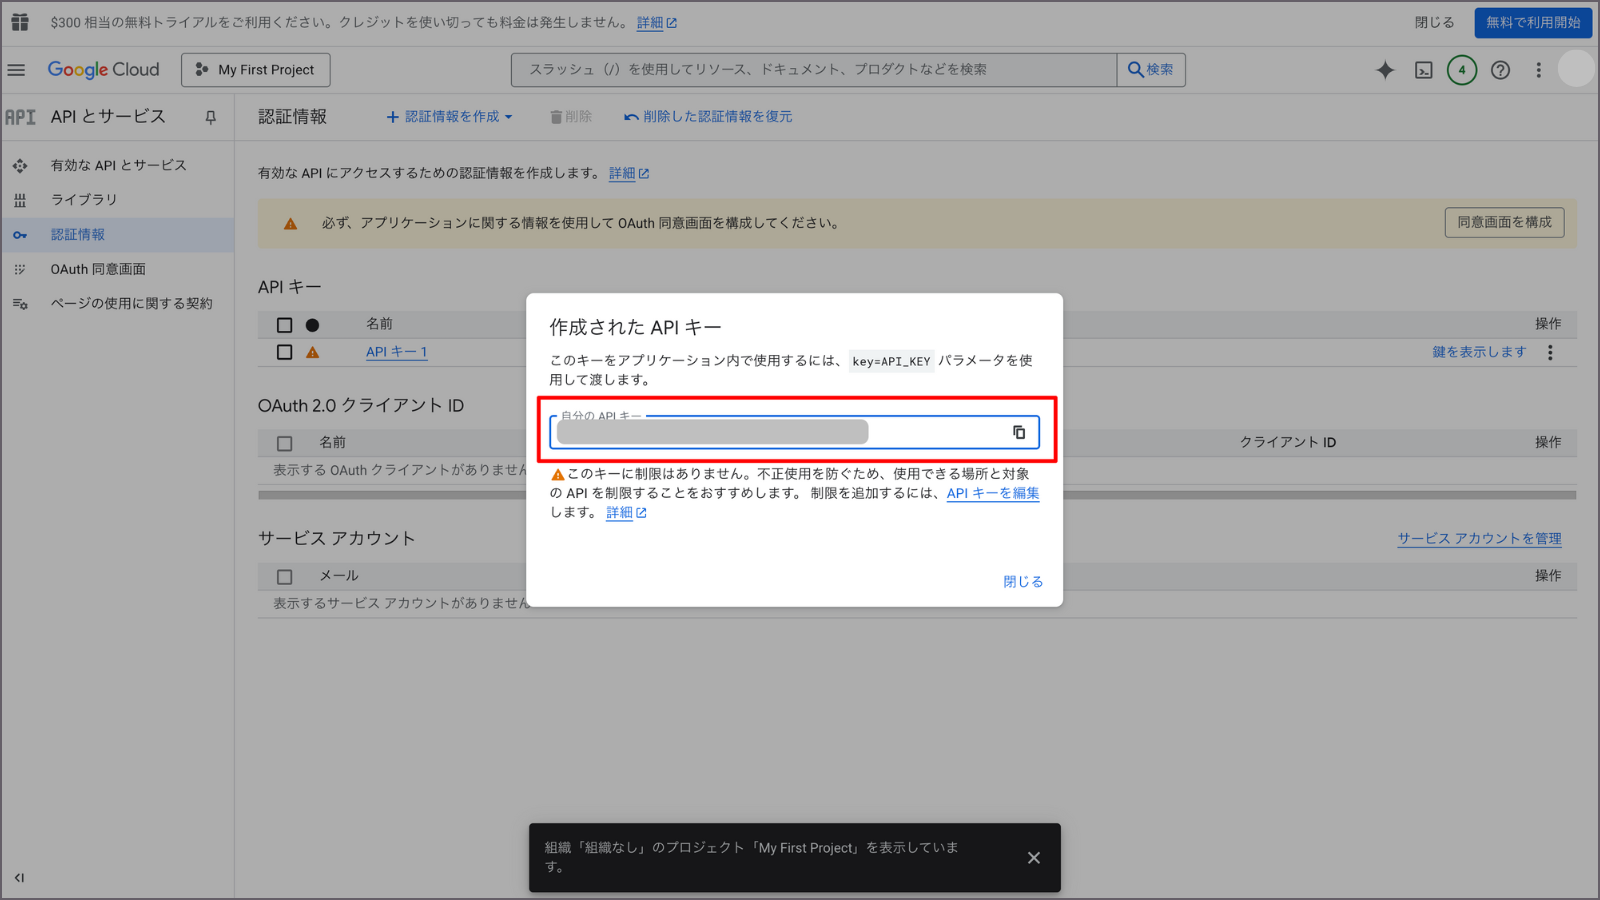This screenshot has height=900, width=1600.
Task: Click the メール column header
Action: point(339,576)
